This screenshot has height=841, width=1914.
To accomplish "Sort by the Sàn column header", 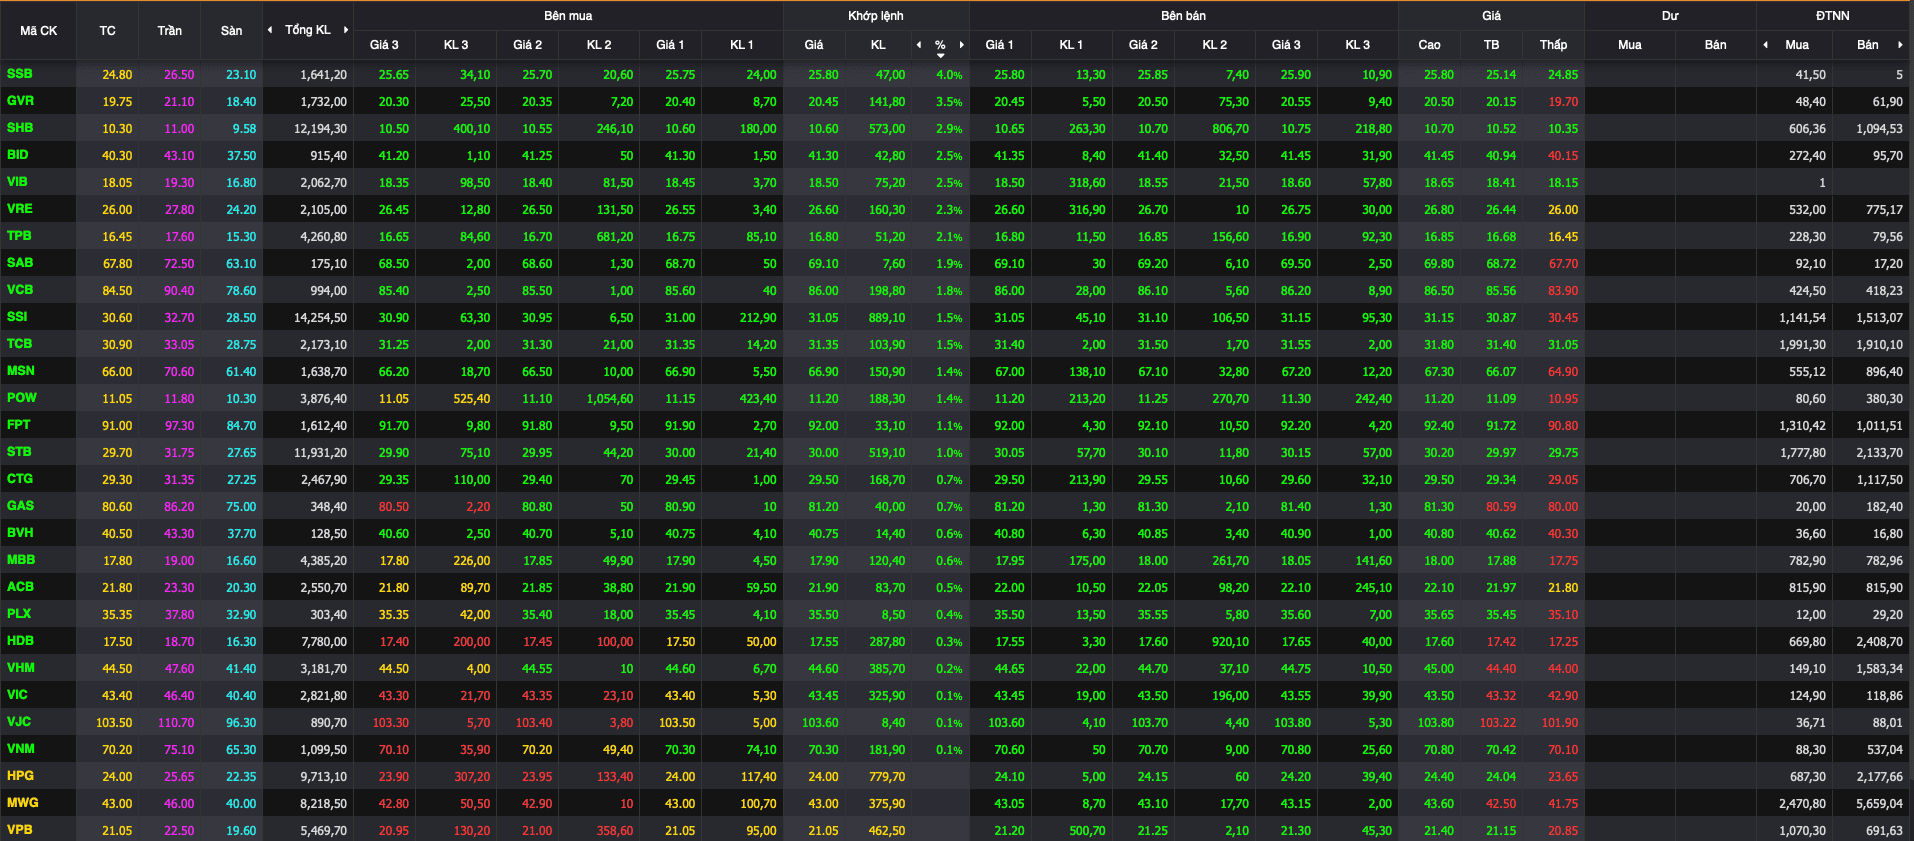I will pos(231,31).
